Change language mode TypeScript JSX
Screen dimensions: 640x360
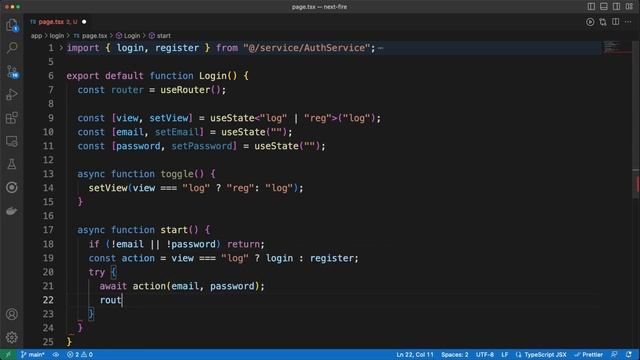541,354
